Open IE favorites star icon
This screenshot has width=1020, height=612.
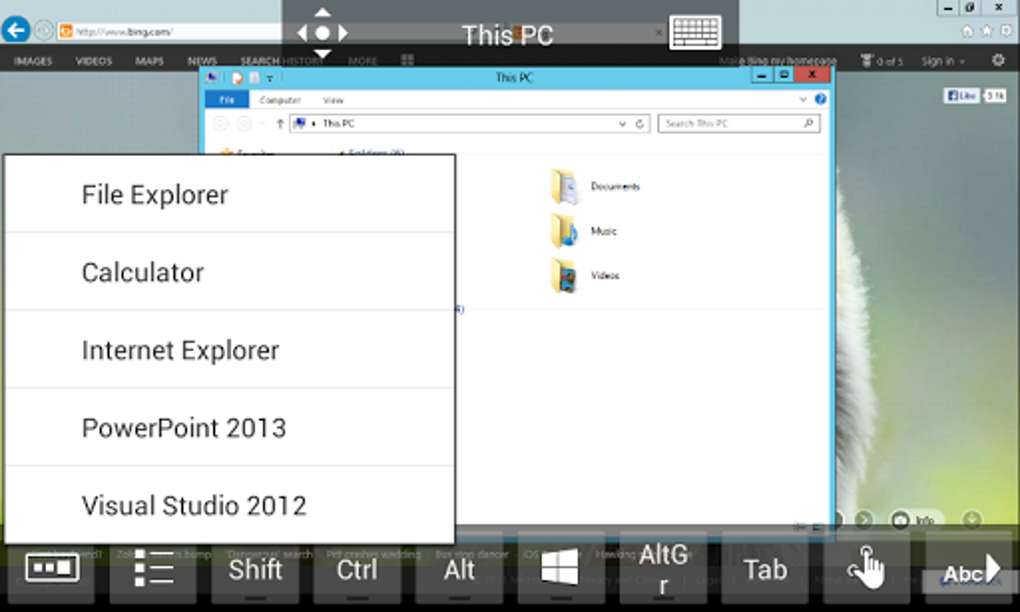tap(987, 31)
